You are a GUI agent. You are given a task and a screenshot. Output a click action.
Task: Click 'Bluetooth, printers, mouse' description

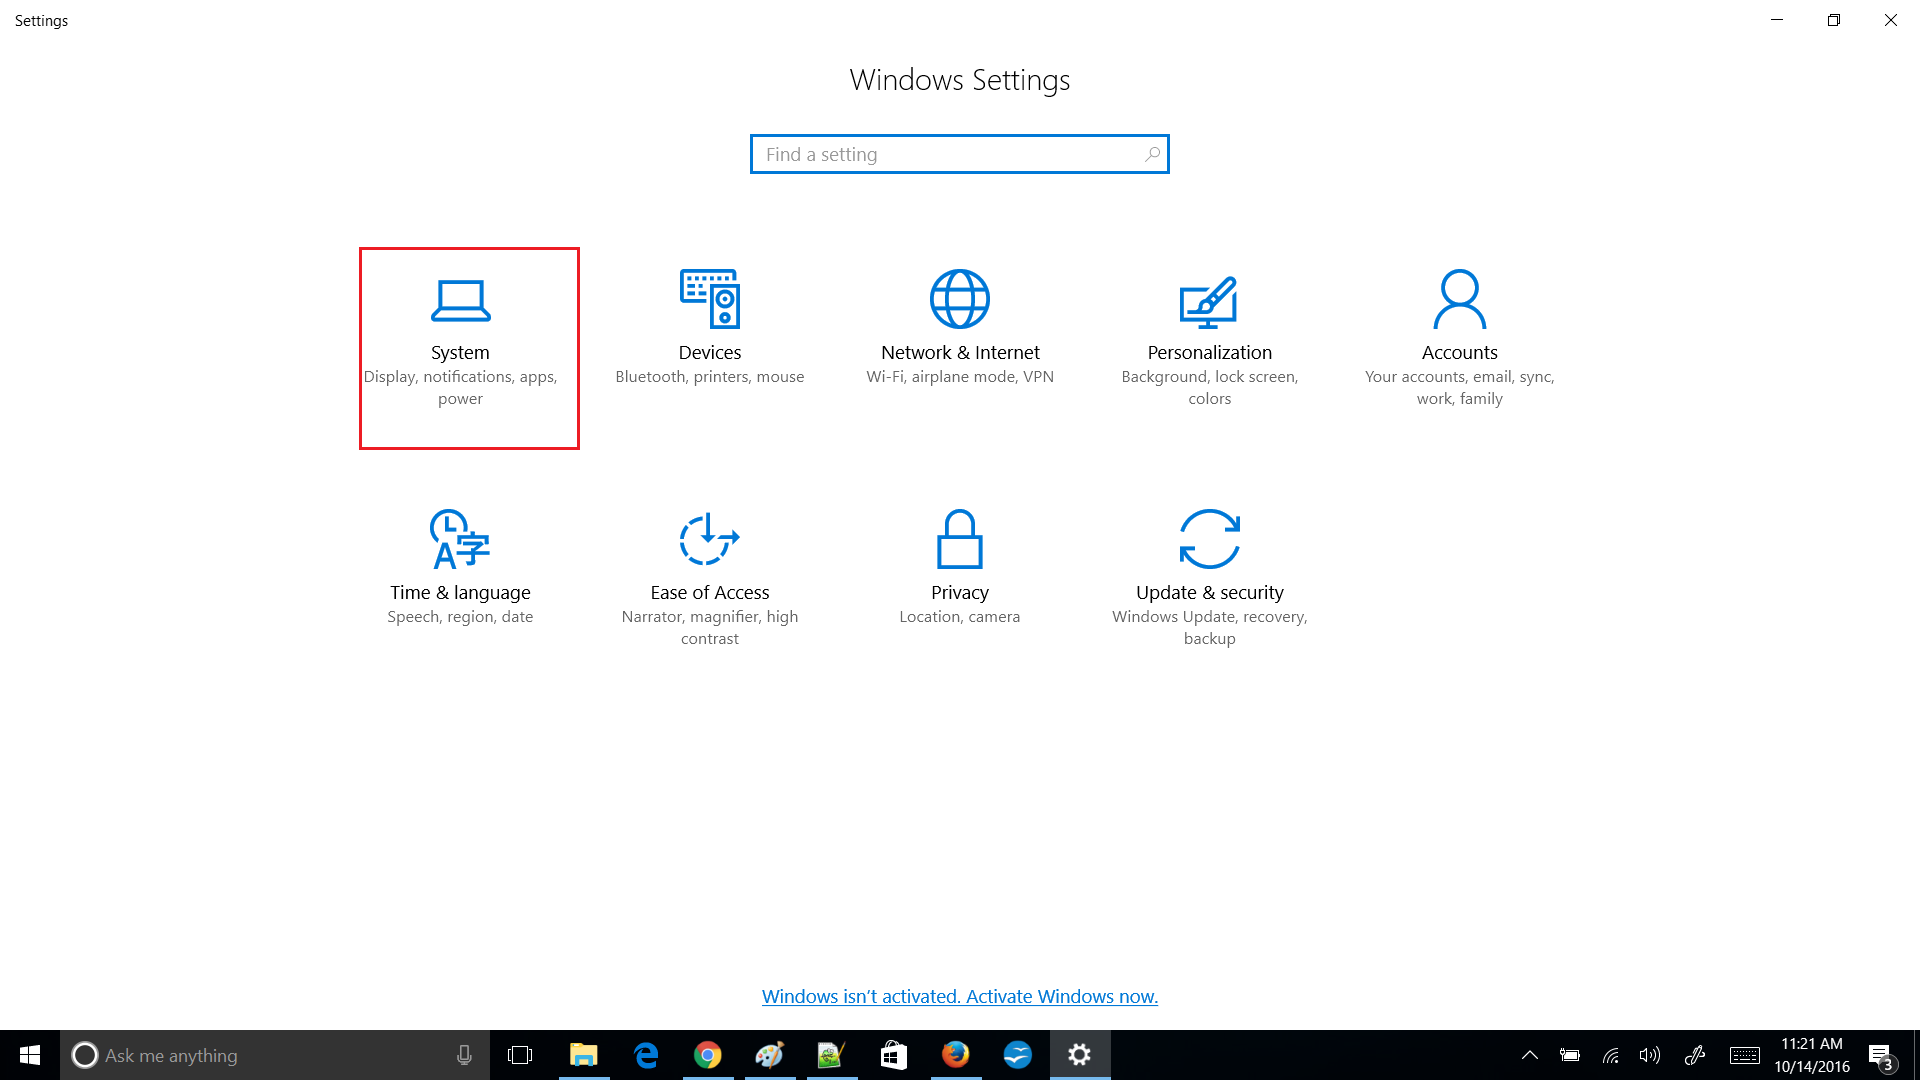tap(710, 376)
